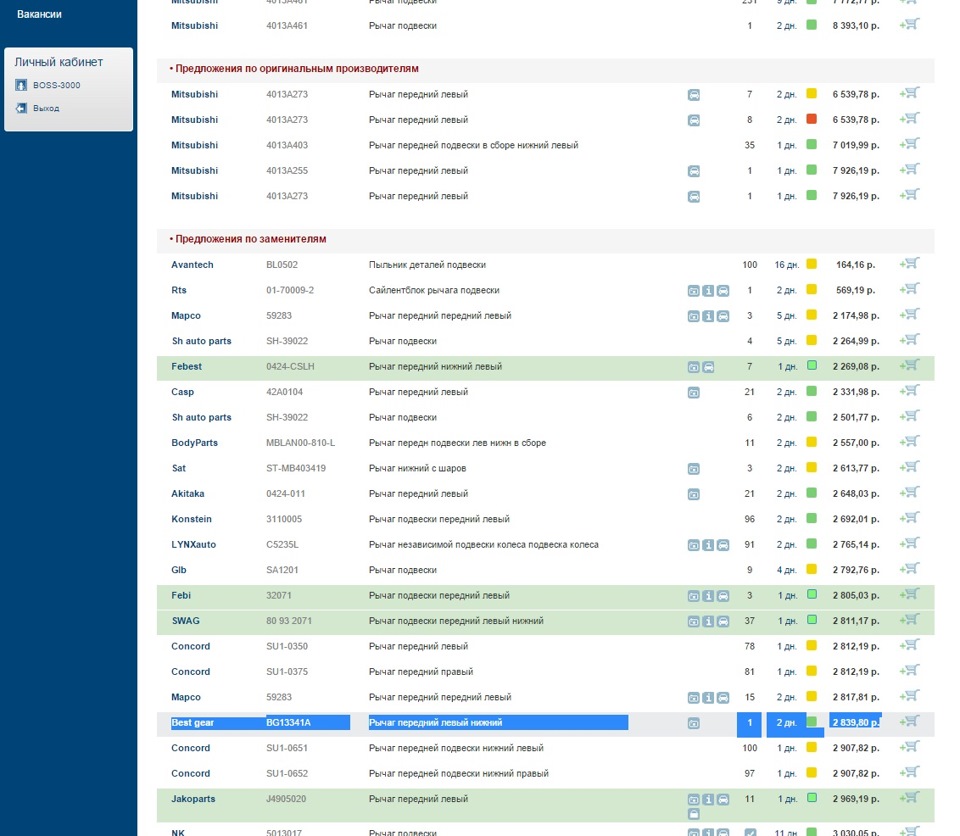Open info icon for LYNXauto C5235L
Viewport: 960px width, 836px height.
[x=708, y=545]
